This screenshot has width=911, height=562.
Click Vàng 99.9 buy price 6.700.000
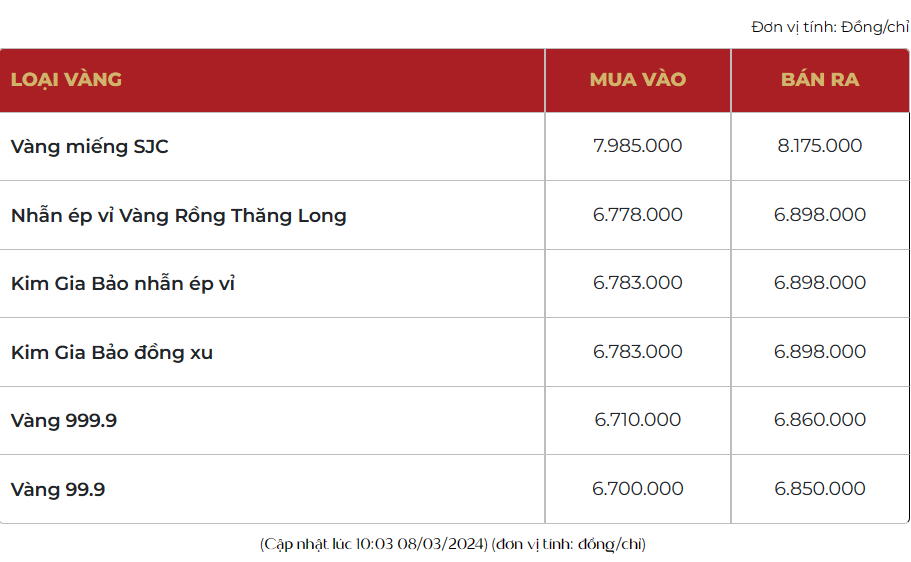637,489
